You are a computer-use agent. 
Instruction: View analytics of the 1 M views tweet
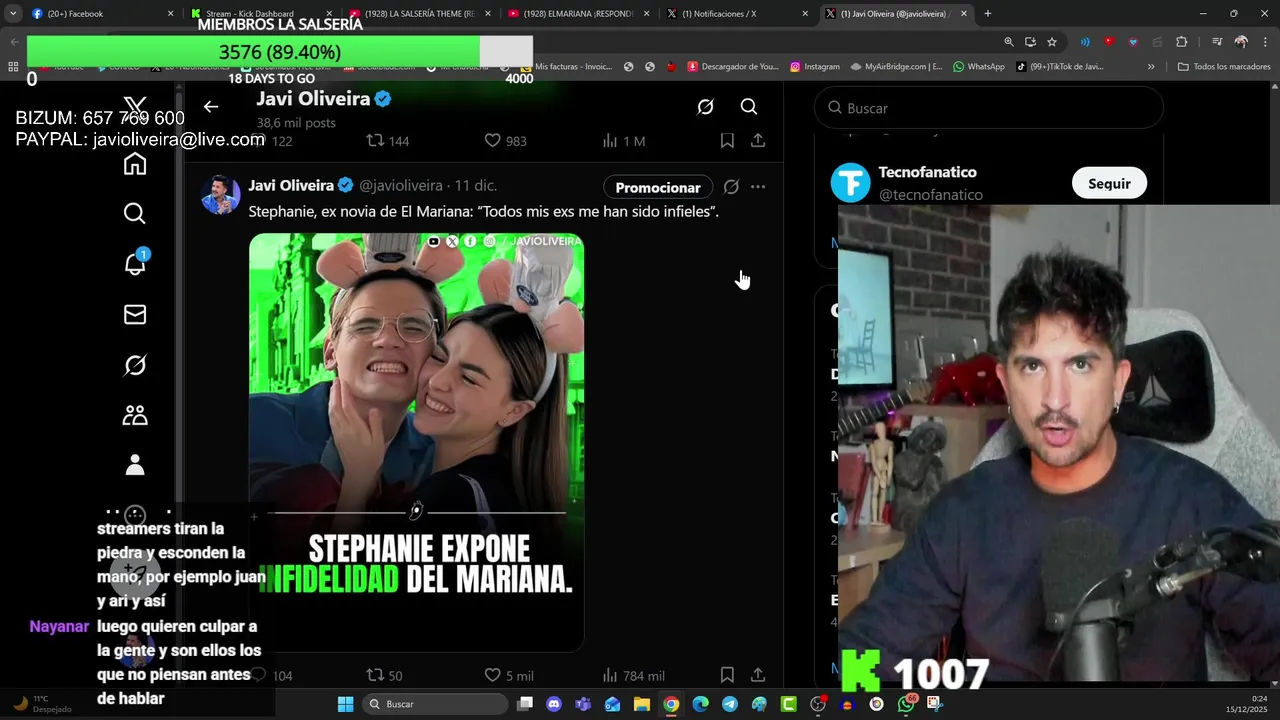(623, 141)
